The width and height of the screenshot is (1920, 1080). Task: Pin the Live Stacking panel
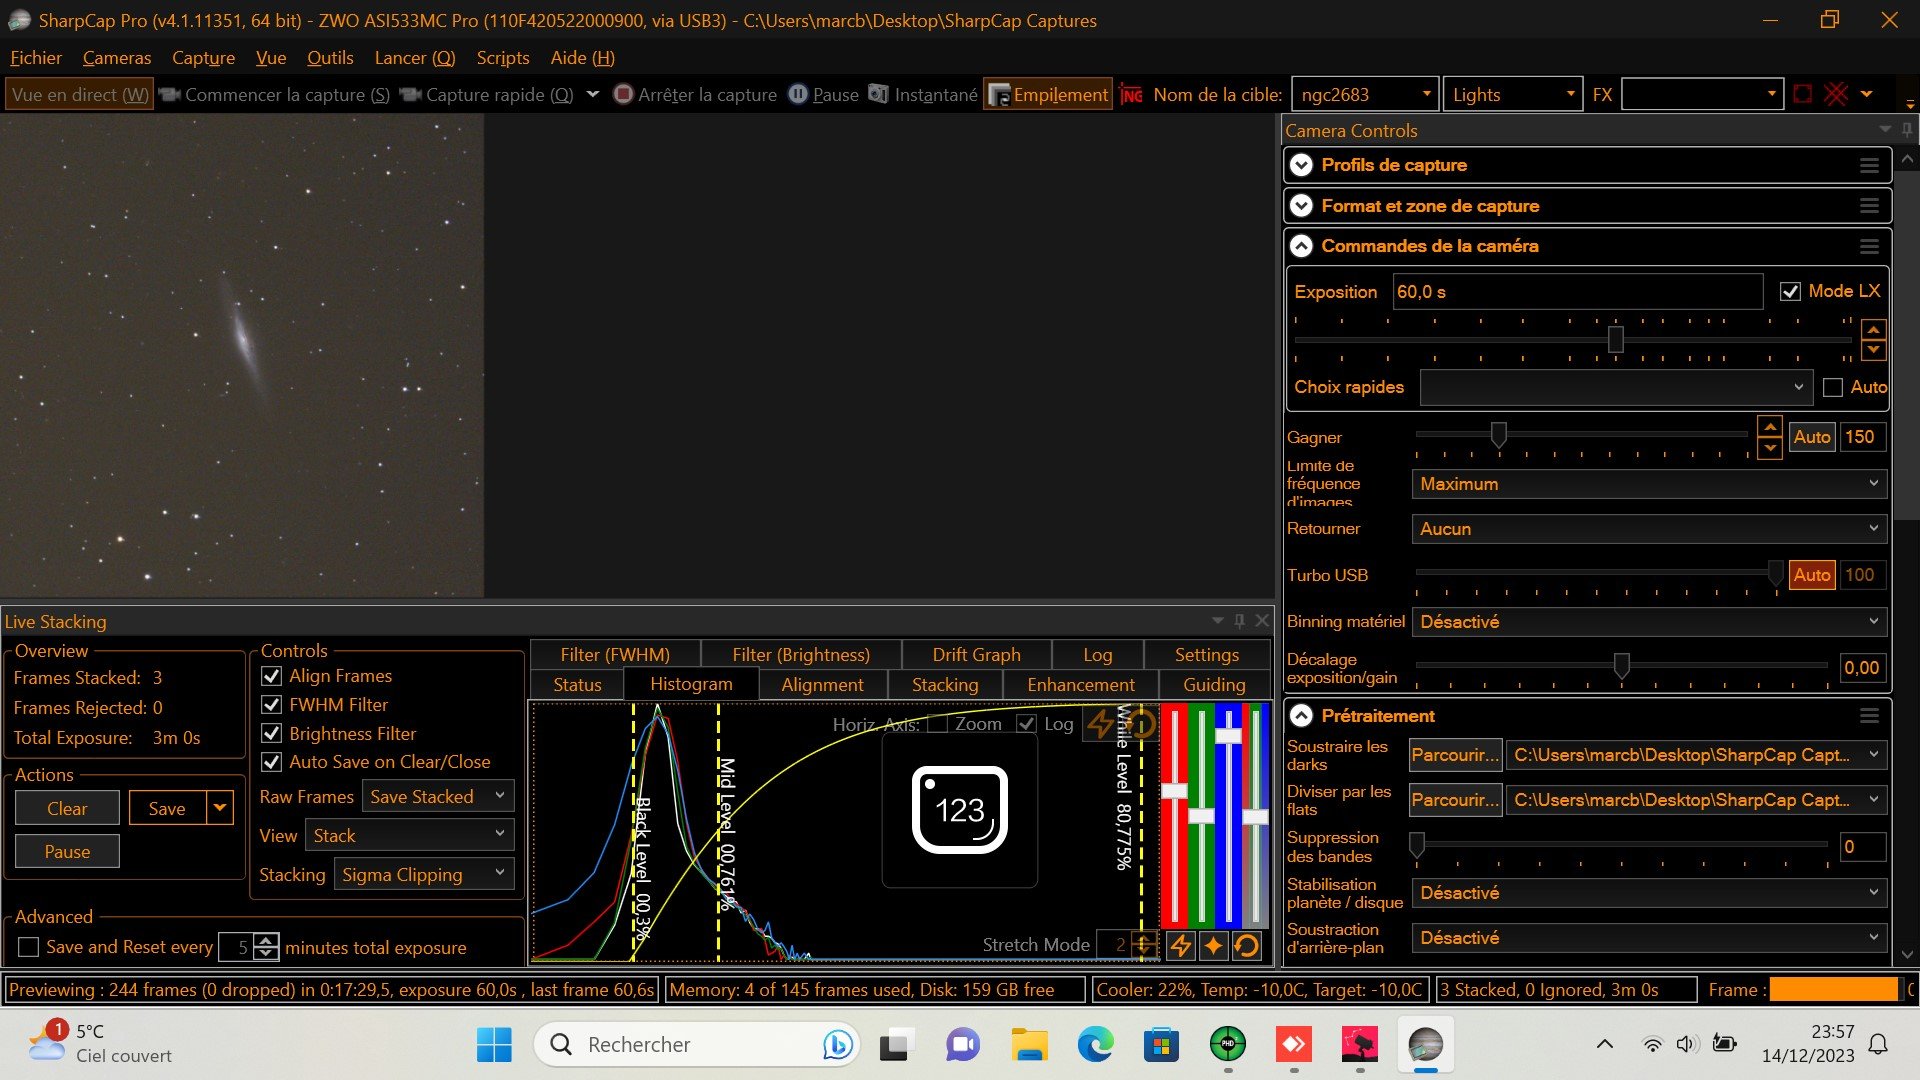pyautogui.click(x=1240, y=621)
